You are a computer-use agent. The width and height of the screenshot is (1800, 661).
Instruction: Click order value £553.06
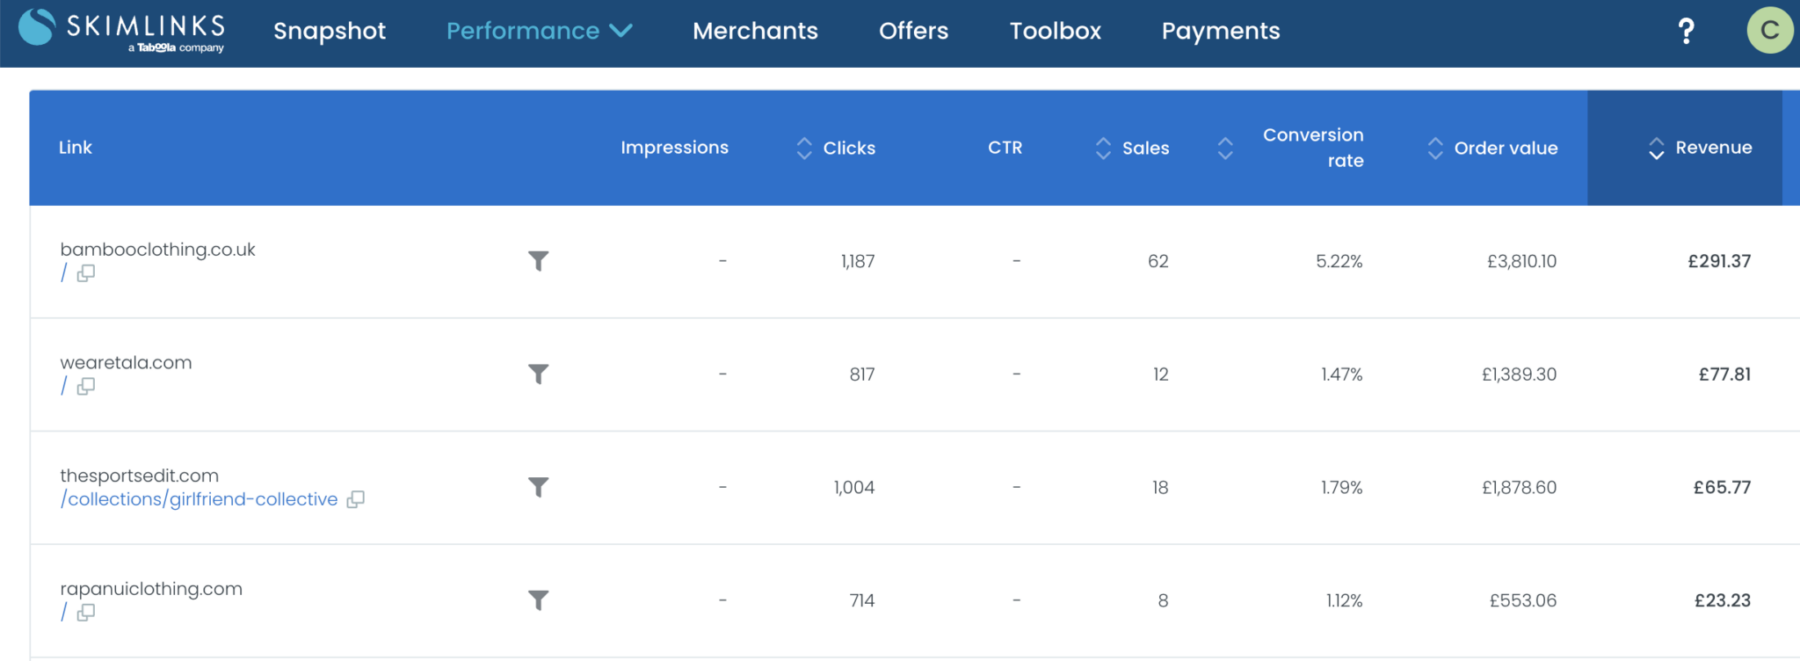[1523, 600]
